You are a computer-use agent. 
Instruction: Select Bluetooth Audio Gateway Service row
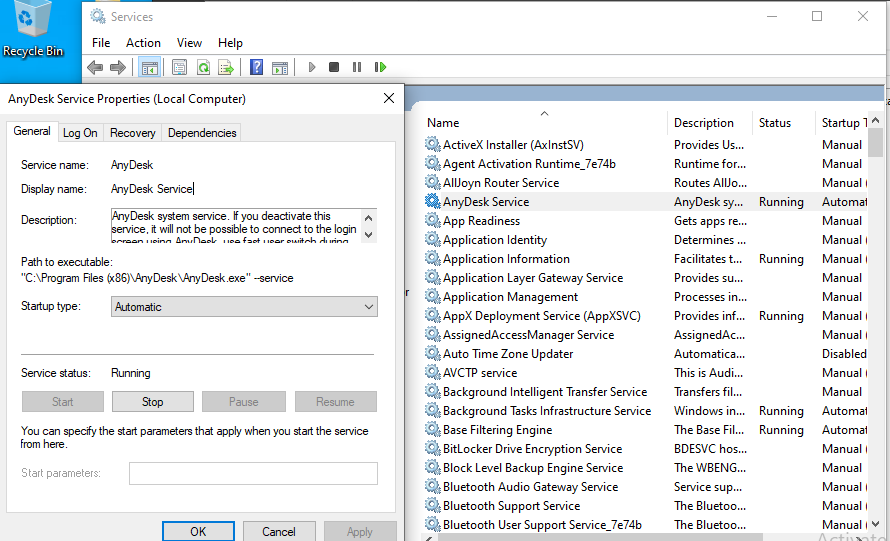(646, 487)
